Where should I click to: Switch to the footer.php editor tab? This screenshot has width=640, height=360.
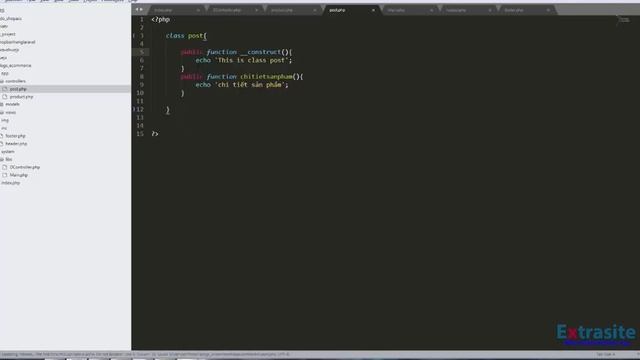click(x=514, y=10)
